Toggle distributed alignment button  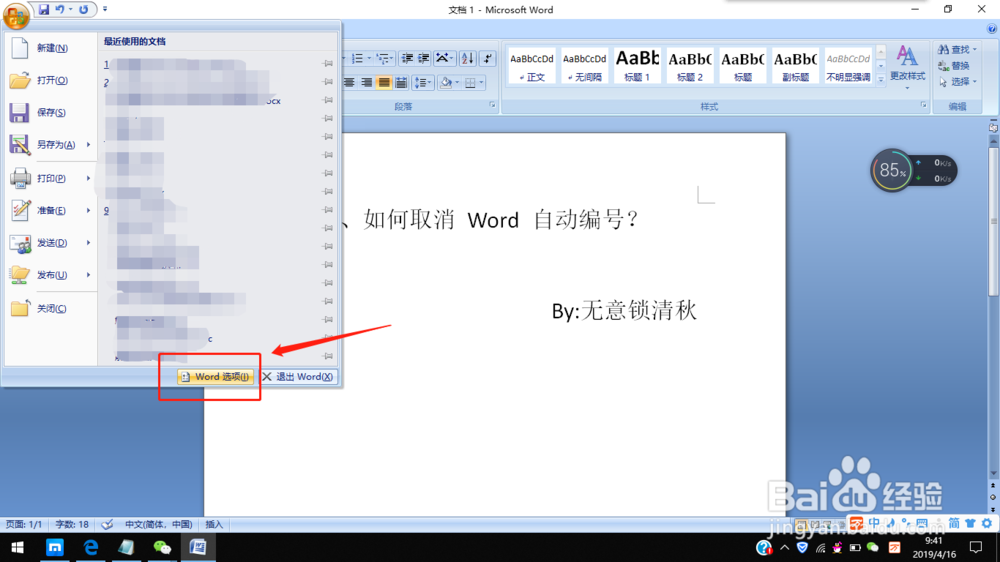[401, 82]
